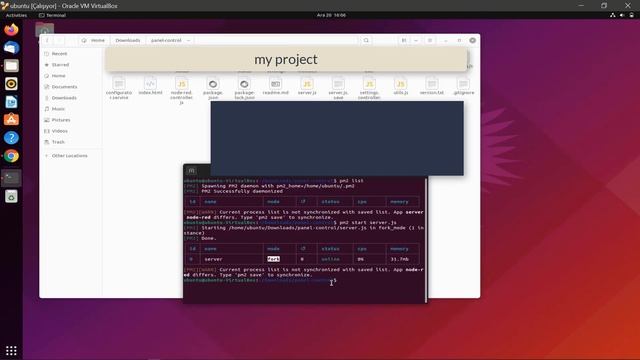Select the node-red.controller.js file
The width and height of the screenshot is (640, 360).
coord(181,91)
